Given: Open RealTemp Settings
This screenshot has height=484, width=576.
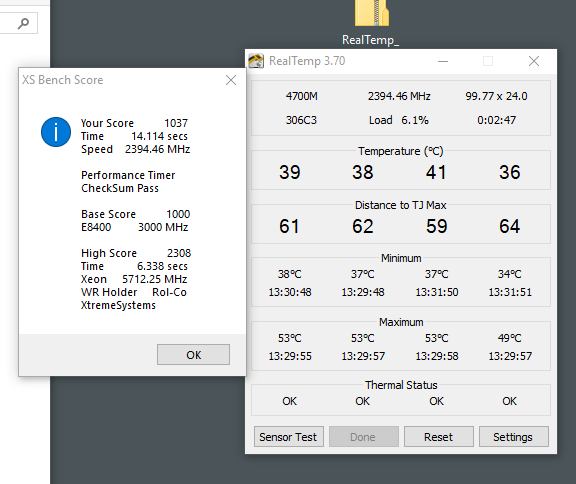Looking at the screenshot, I should (x=513, y=437).
